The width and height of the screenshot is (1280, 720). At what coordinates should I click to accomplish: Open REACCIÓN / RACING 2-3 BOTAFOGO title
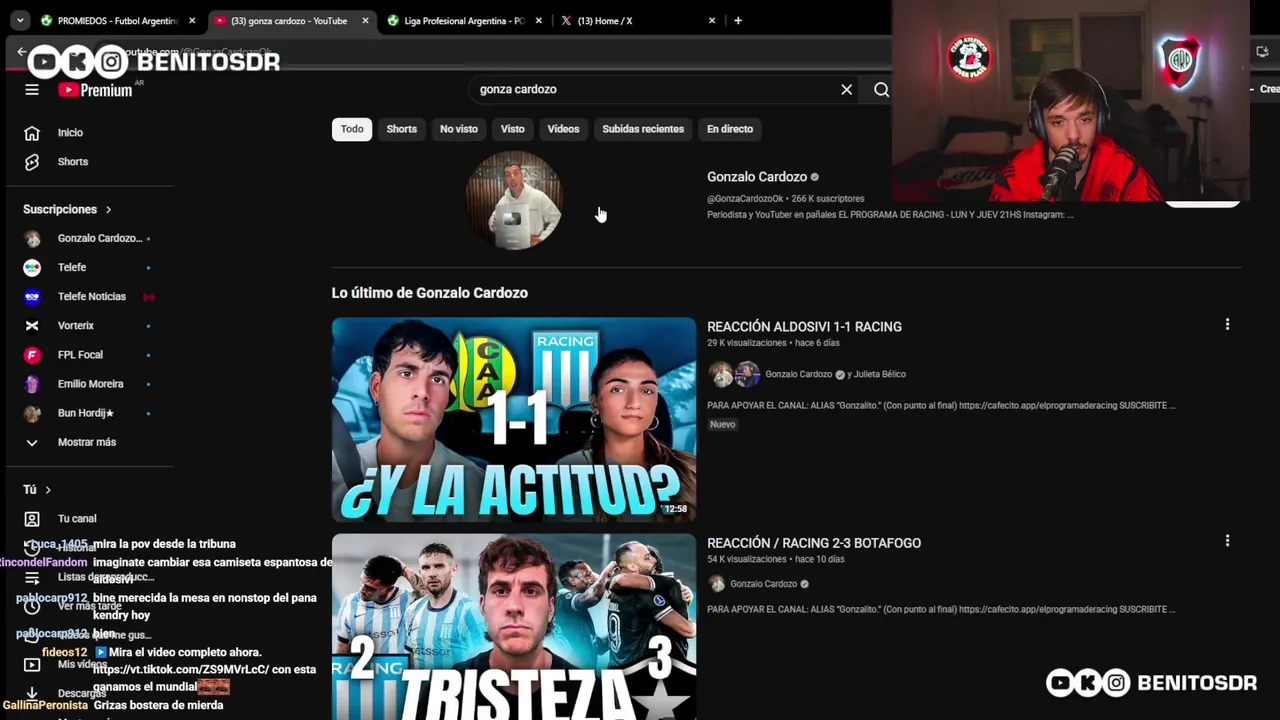pyautogui.click(x=814, y=543)
